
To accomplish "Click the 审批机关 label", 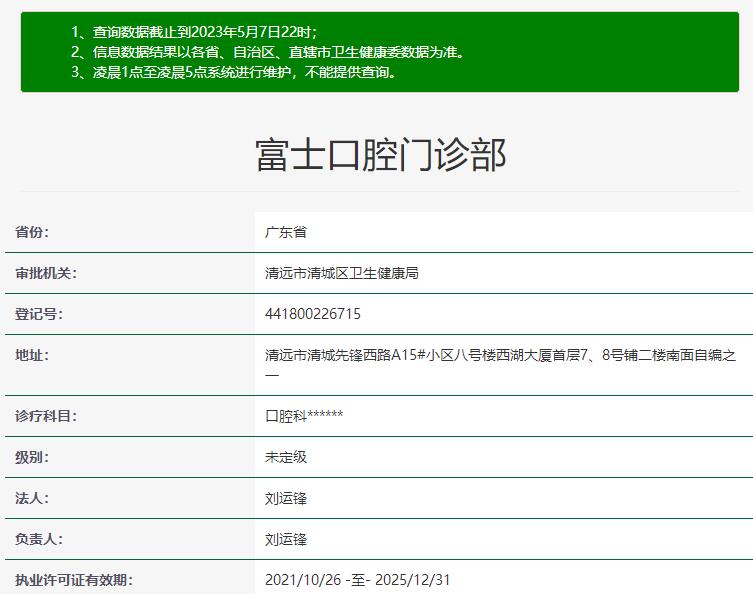I will pos(46,273).
